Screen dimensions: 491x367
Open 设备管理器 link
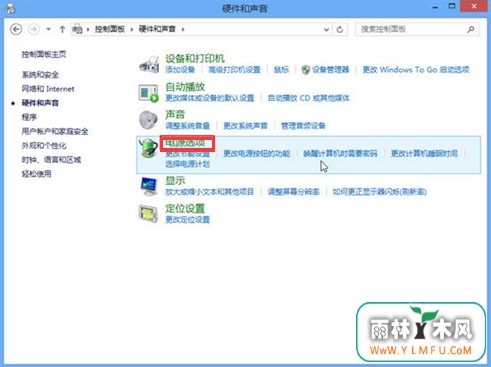330,70
